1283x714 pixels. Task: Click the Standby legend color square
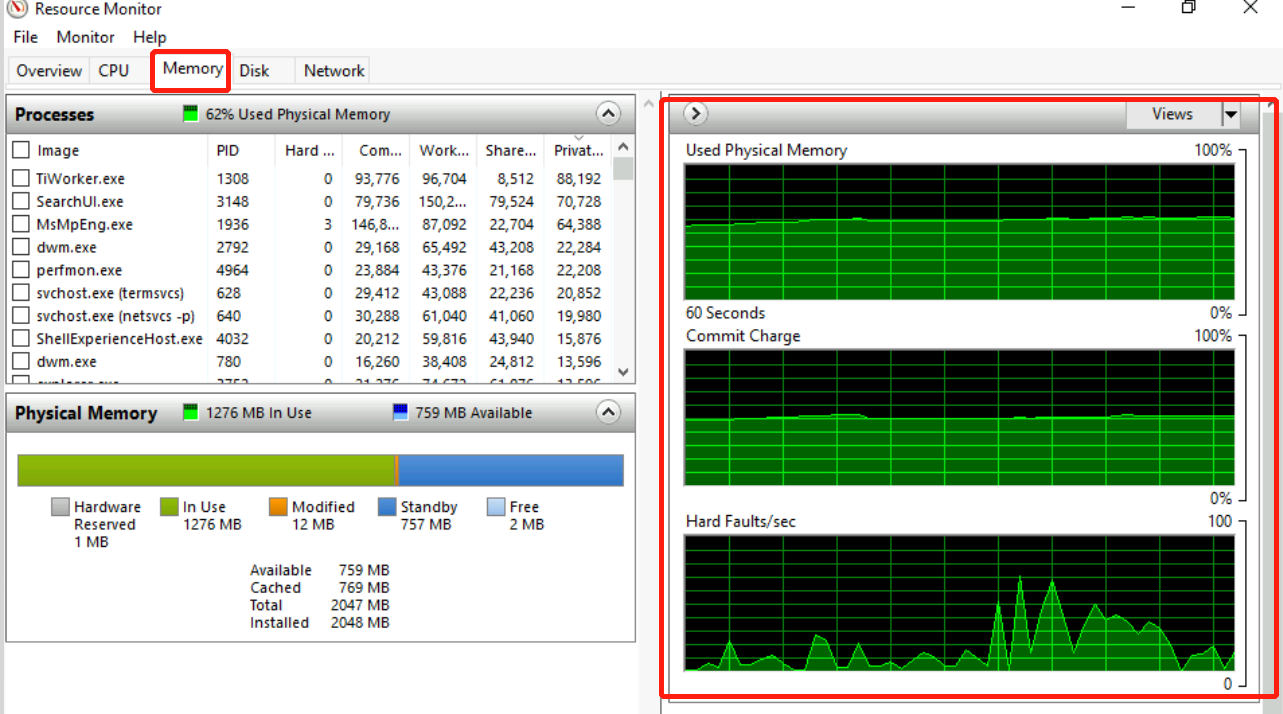click(387, 507)
